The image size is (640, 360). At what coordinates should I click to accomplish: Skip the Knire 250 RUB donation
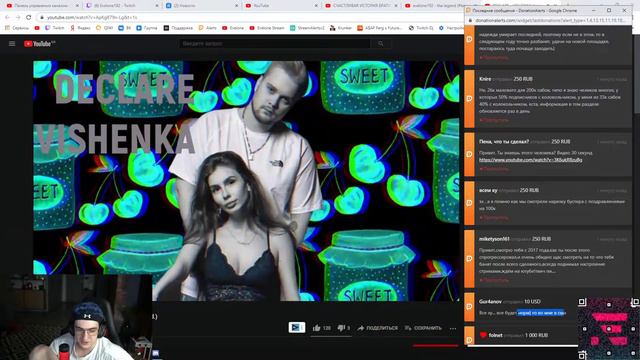pyautogui.click(x=494, y=120)
